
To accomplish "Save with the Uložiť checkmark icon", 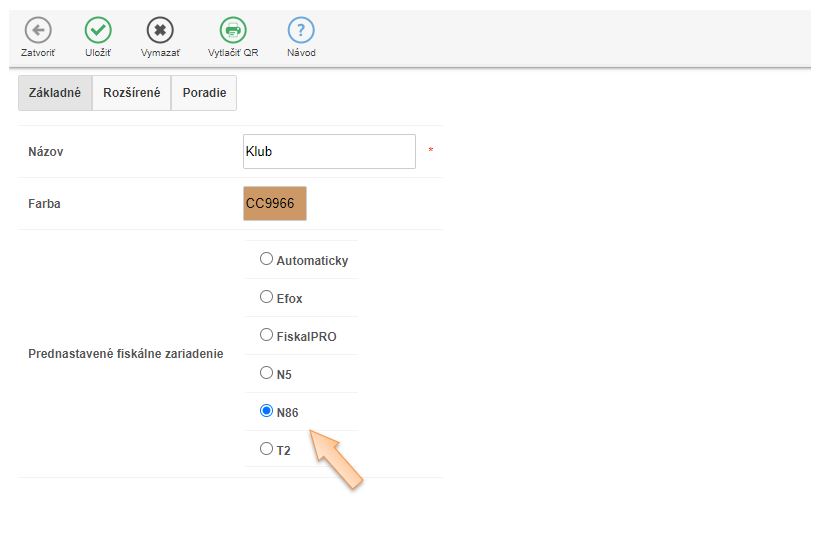I will click(98, 31).
